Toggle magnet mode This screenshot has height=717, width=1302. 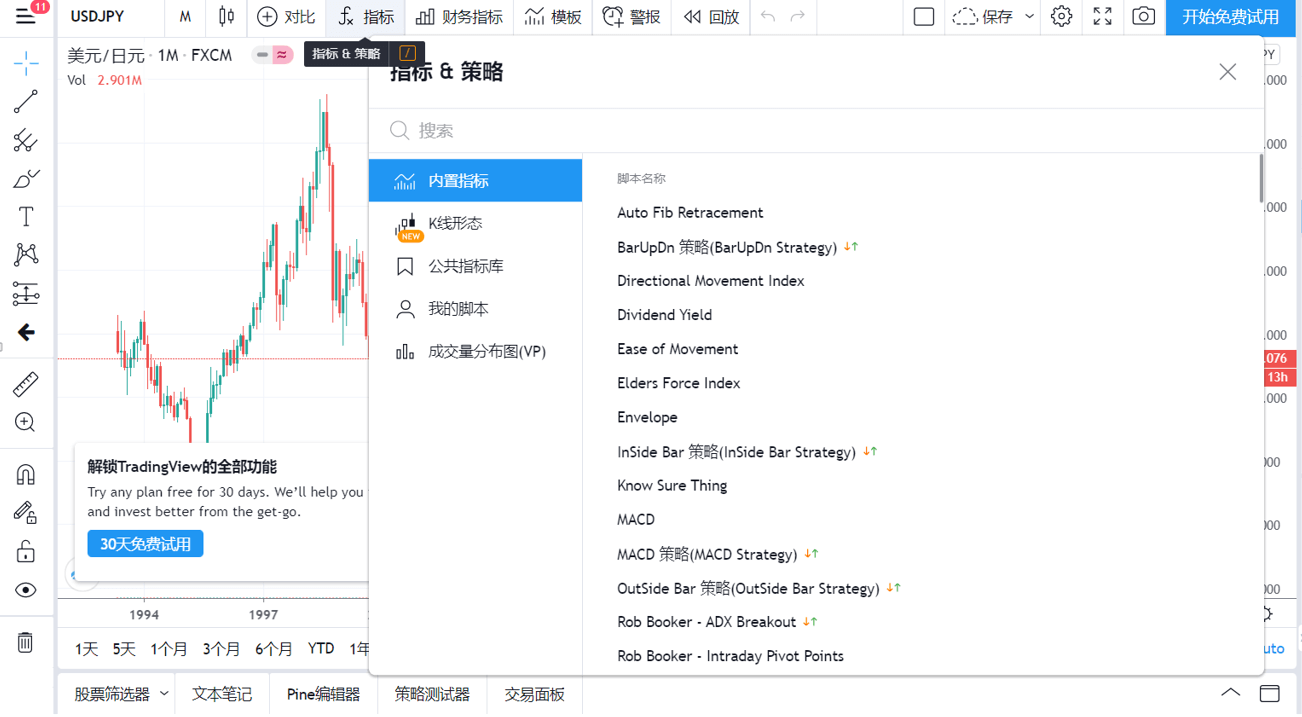point(26,474)
